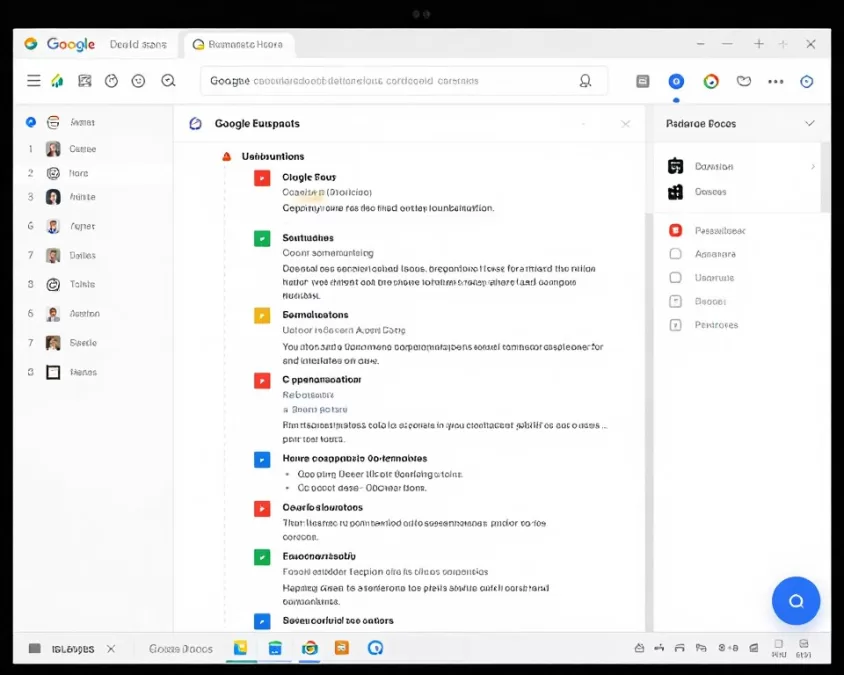Viewport: 844px width, 675px height.
Task: Close the ISLaopes item with its X
Action: point(111,649)
